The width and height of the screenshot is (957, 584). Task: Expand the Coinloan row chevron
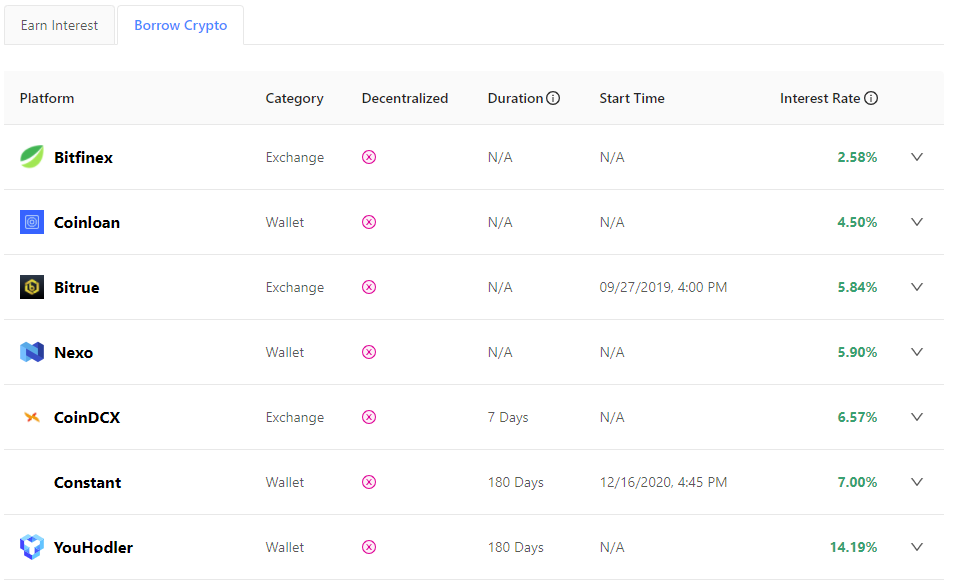pos(917,222)
